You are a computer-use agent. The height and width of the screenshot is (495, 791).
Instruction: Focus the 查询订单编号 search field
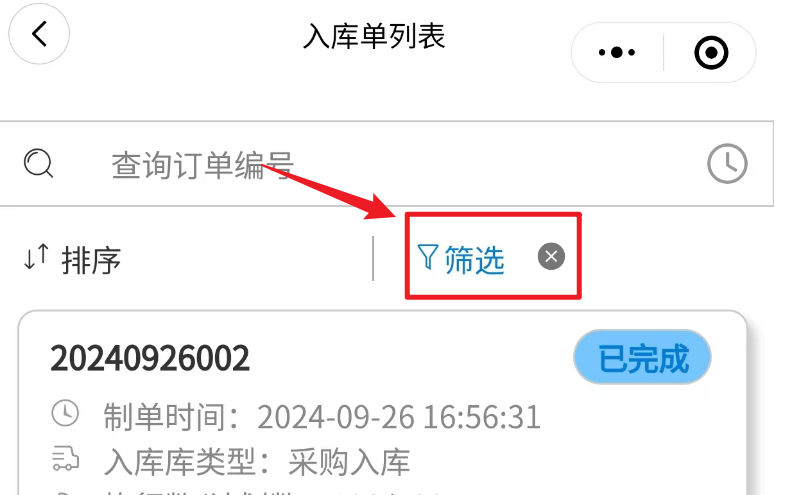(x=386, y=164)
